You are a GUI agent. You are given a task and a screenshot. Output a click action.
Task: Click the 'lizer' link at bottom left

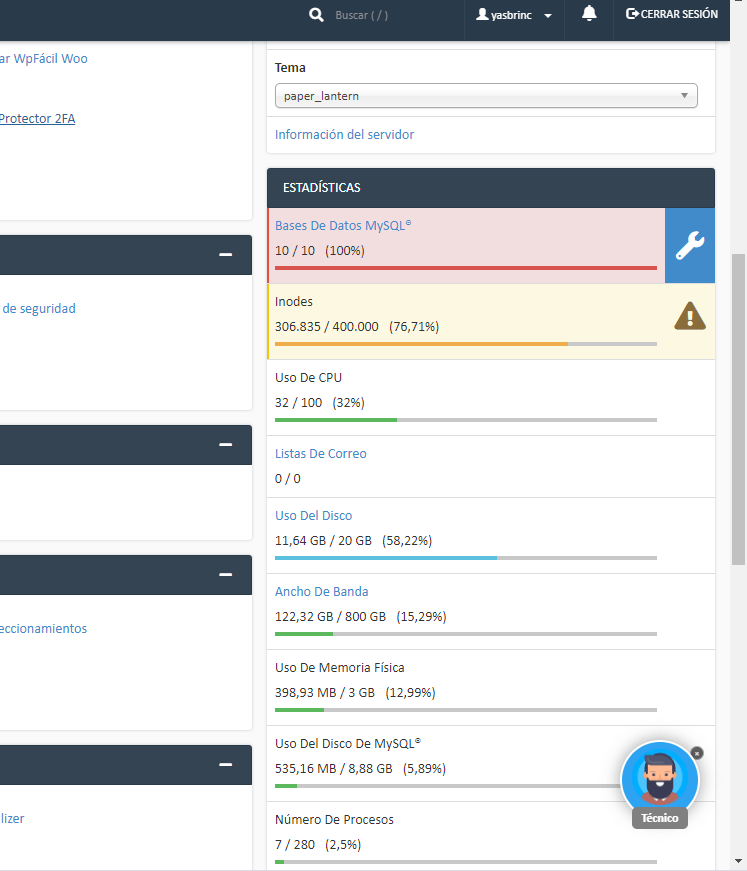(x=12, y=818)
